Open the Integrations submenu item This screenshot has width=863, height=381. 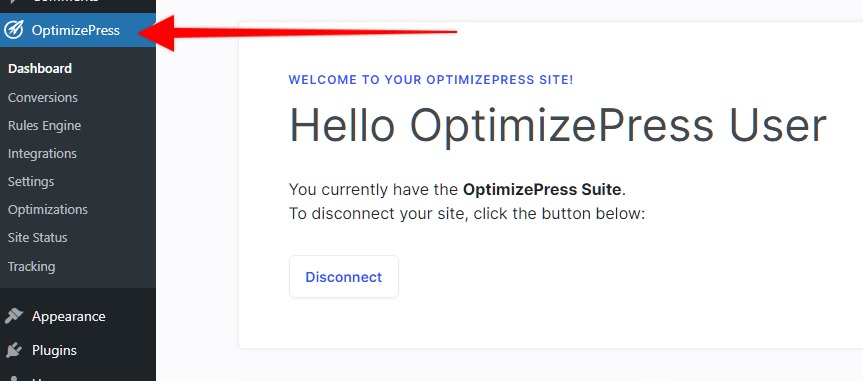tap(42, 154)
